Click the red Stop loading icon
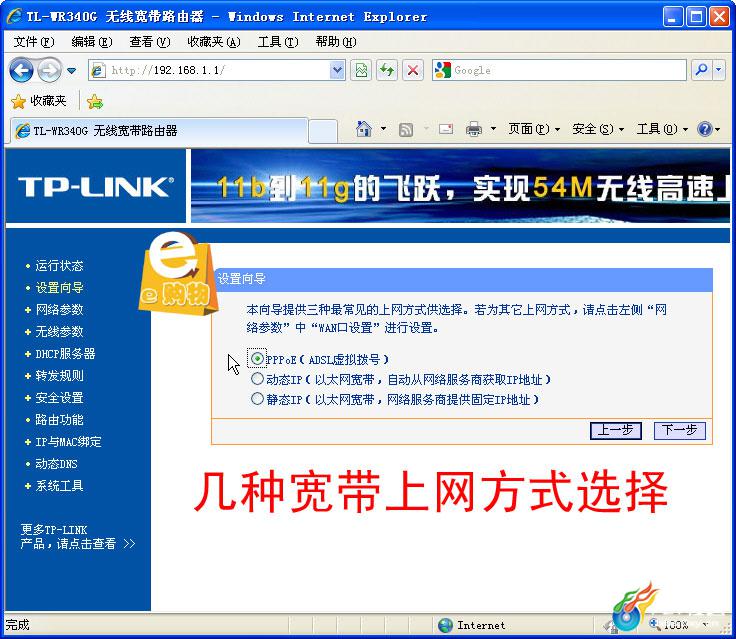Screen dimensions: 736x639 (413, 70)
